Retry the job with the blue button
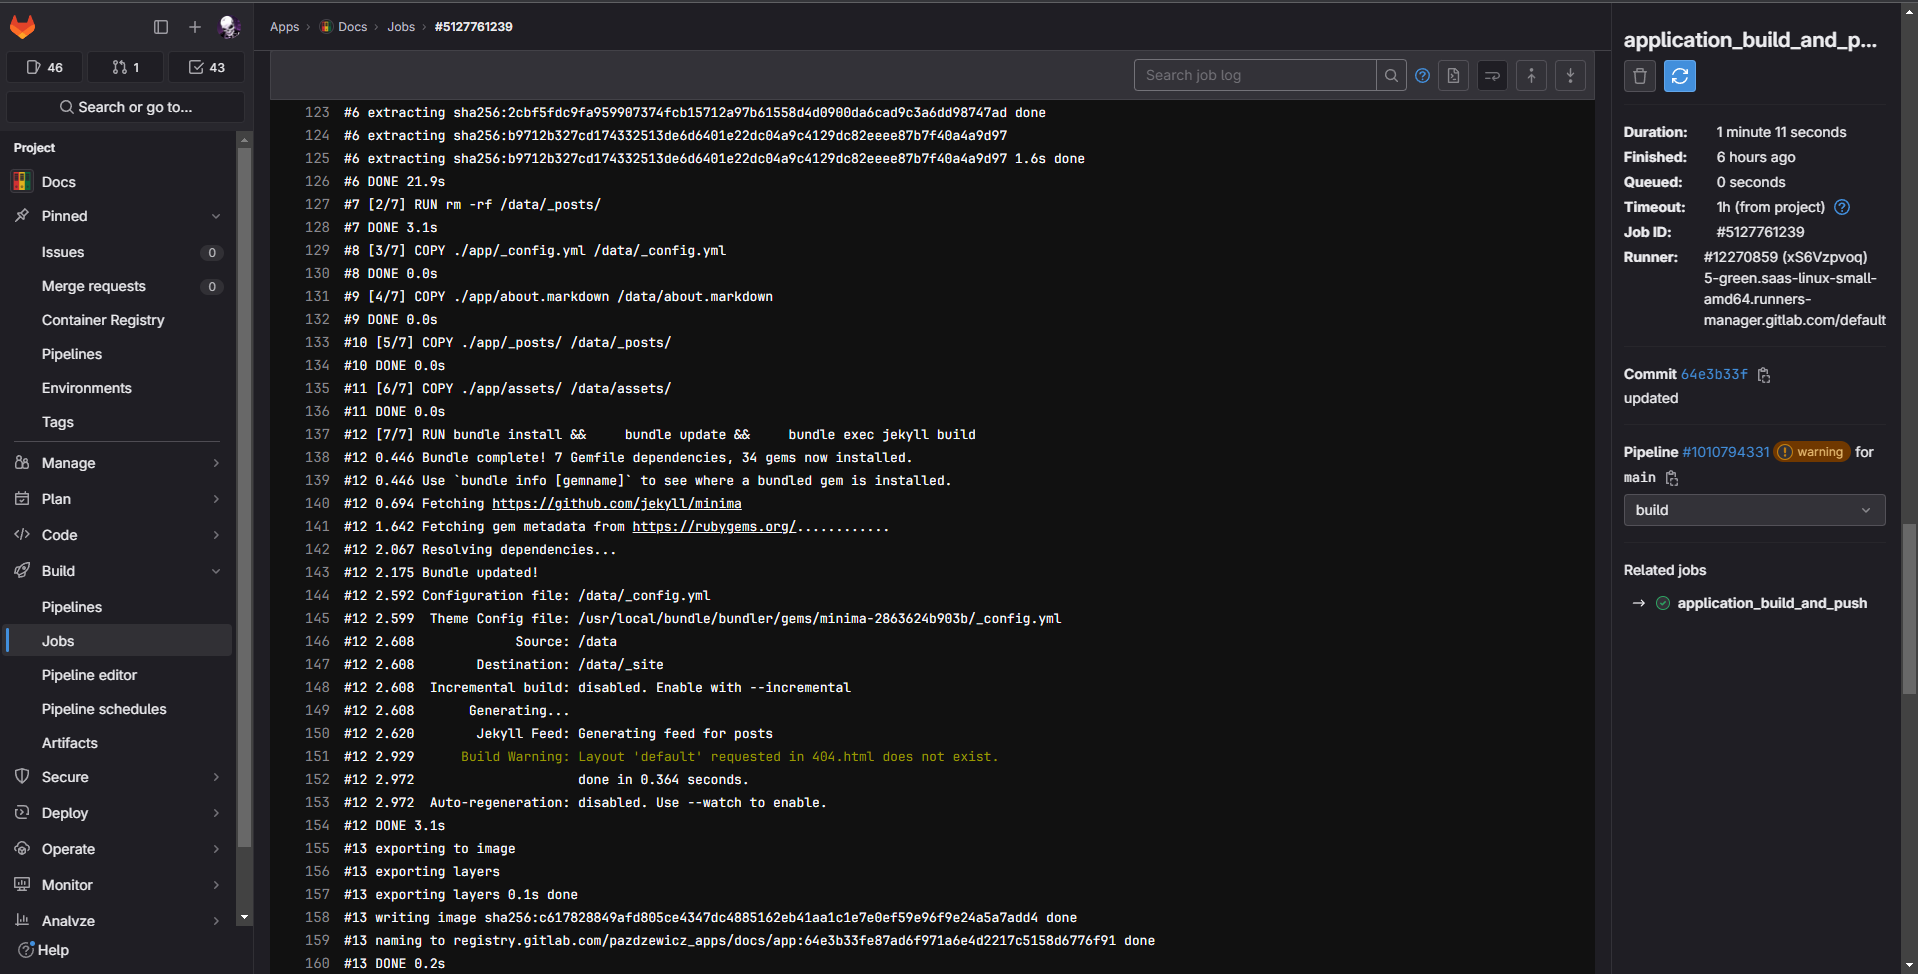1918x974 pixels. [1679, 76]
